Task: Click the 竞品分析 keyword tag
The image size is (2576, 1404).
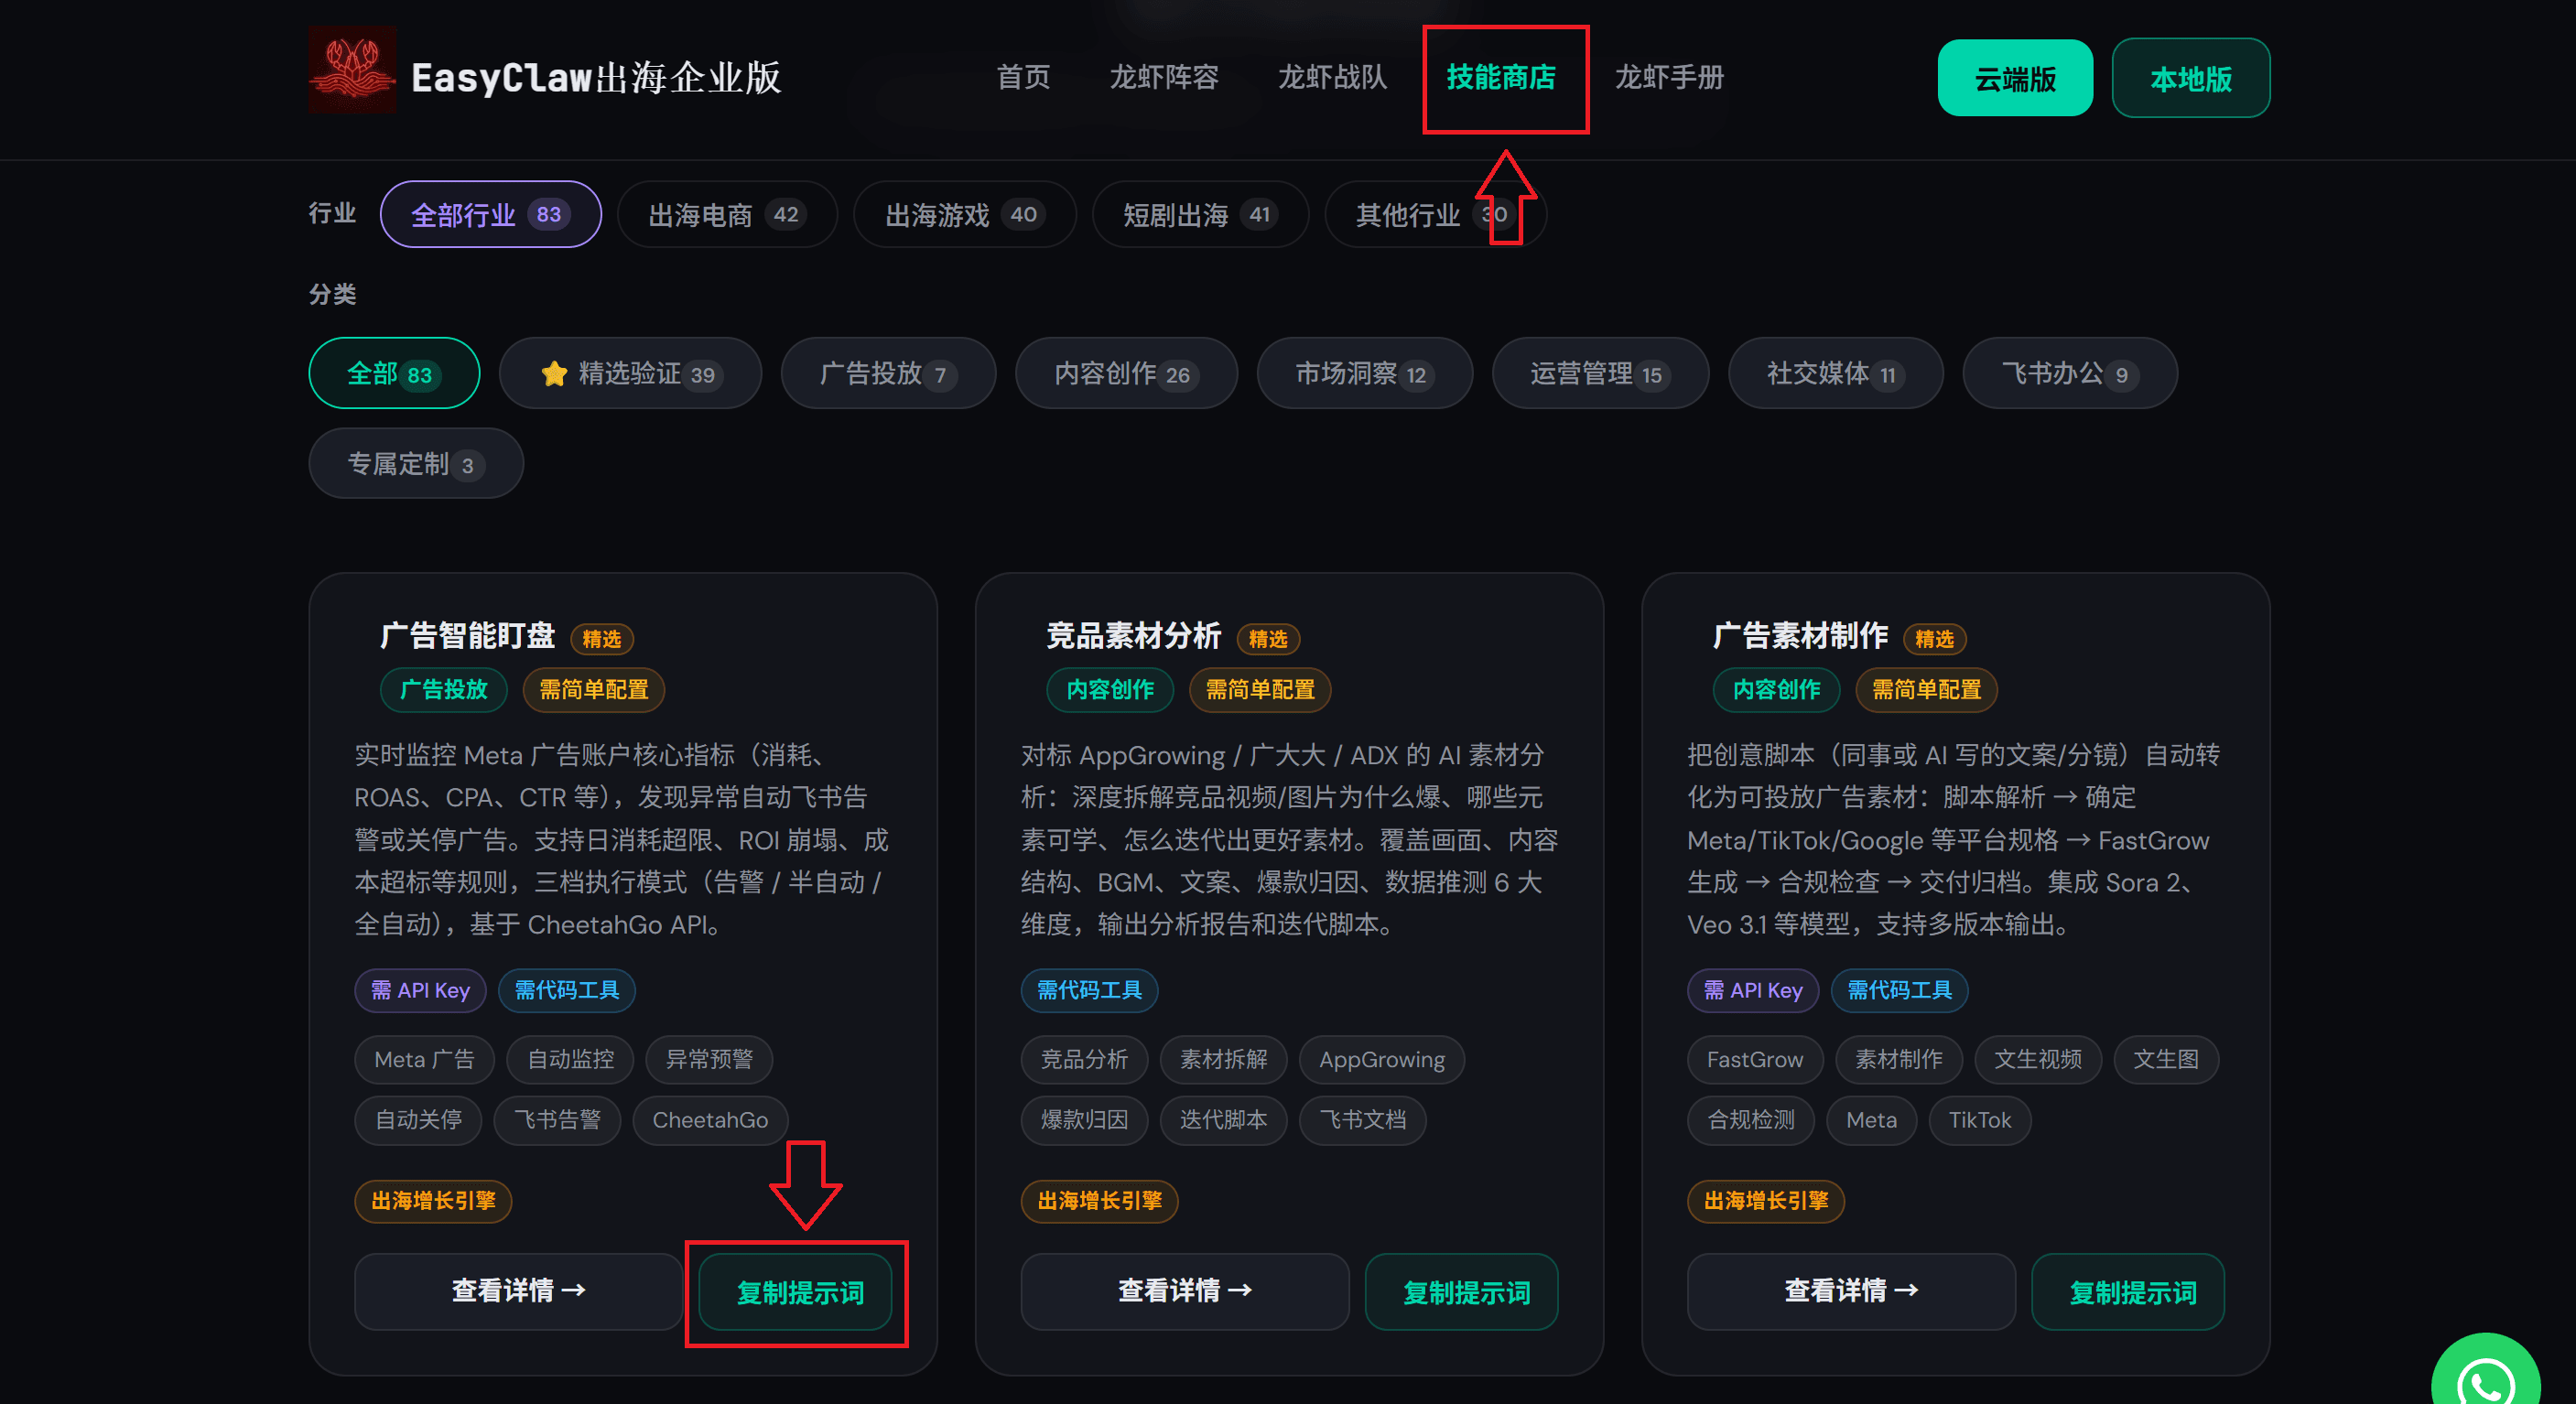Action: (1084, 1060)
